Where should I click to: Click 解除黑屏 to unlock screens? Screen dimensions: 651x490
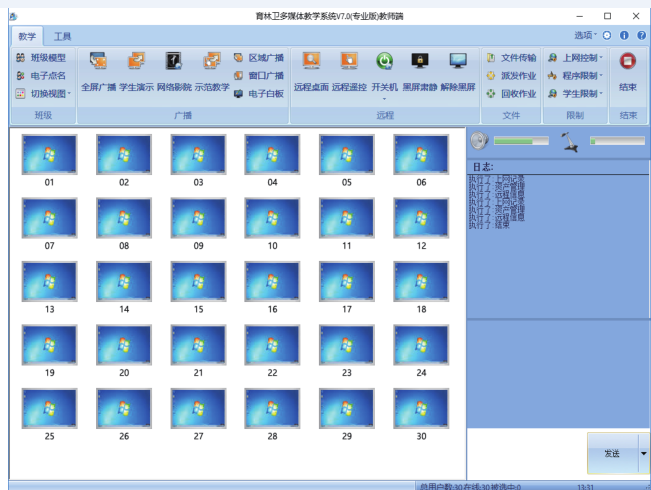coord(458,71)
